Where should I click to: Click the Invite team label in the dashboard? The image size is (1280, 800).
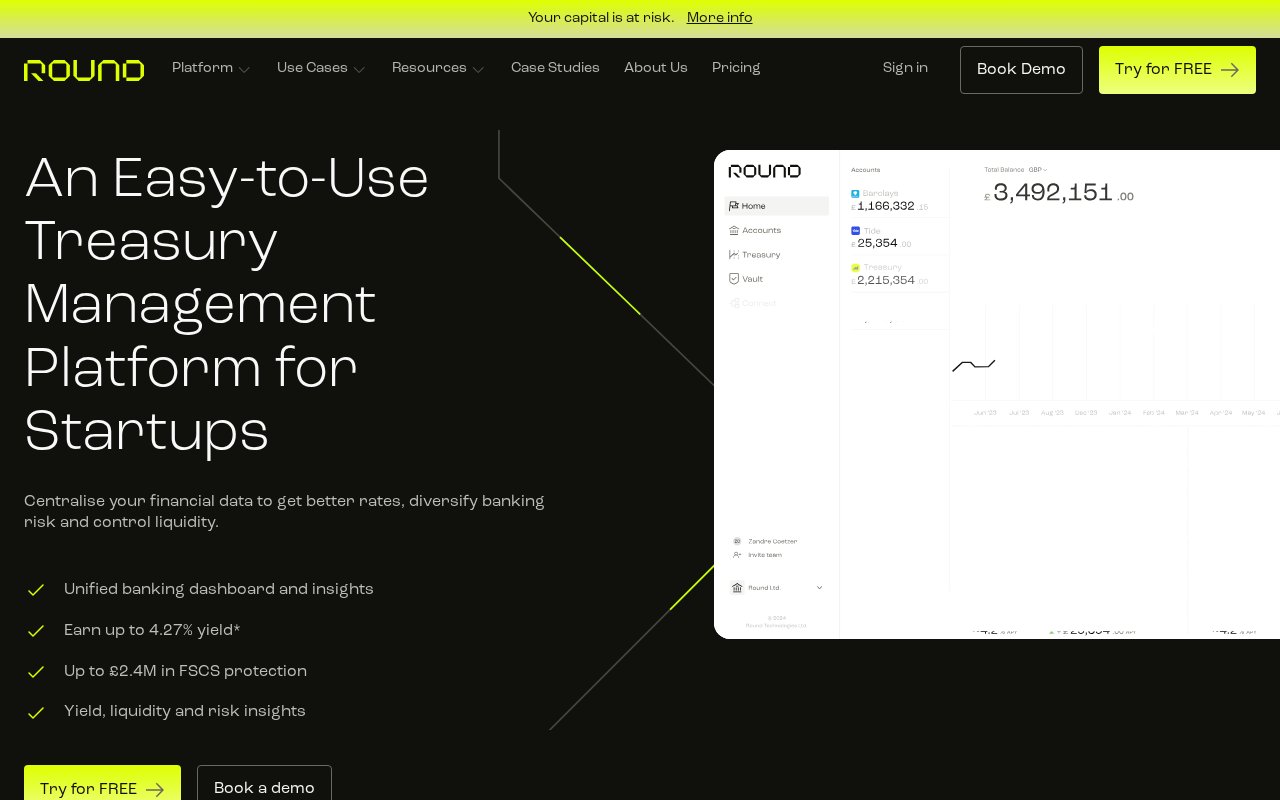tap(765, 555)
